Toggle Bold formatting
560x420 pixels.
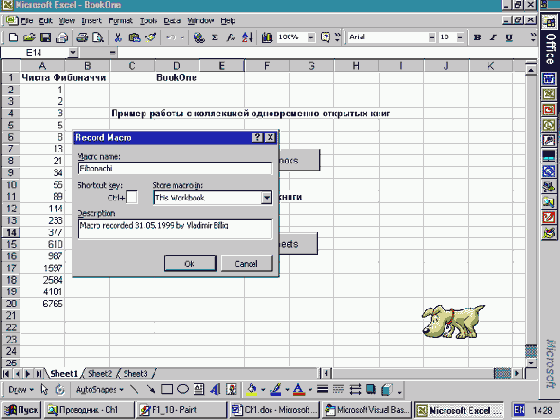(477, 37)
